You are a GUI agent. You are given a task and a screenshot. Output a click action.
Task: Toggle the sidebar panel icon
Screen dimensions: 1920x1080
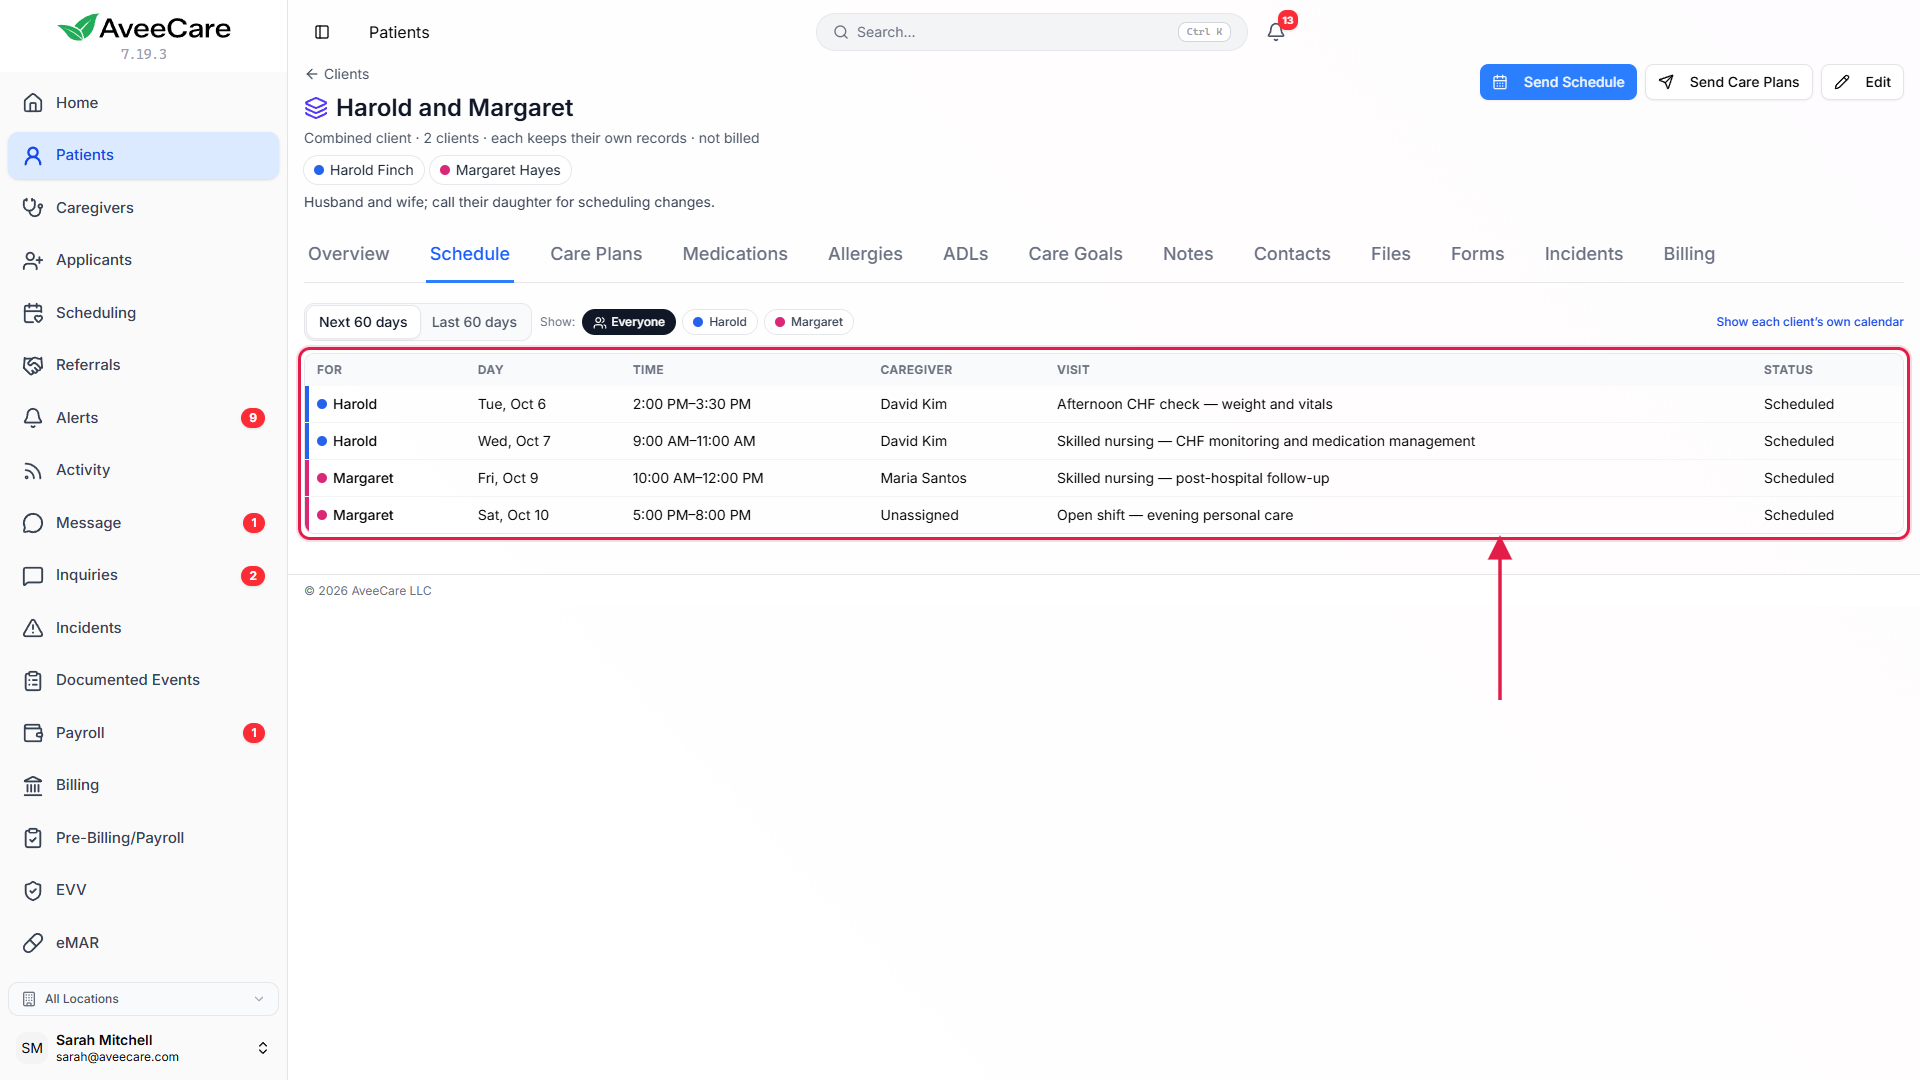pos(322,32)
